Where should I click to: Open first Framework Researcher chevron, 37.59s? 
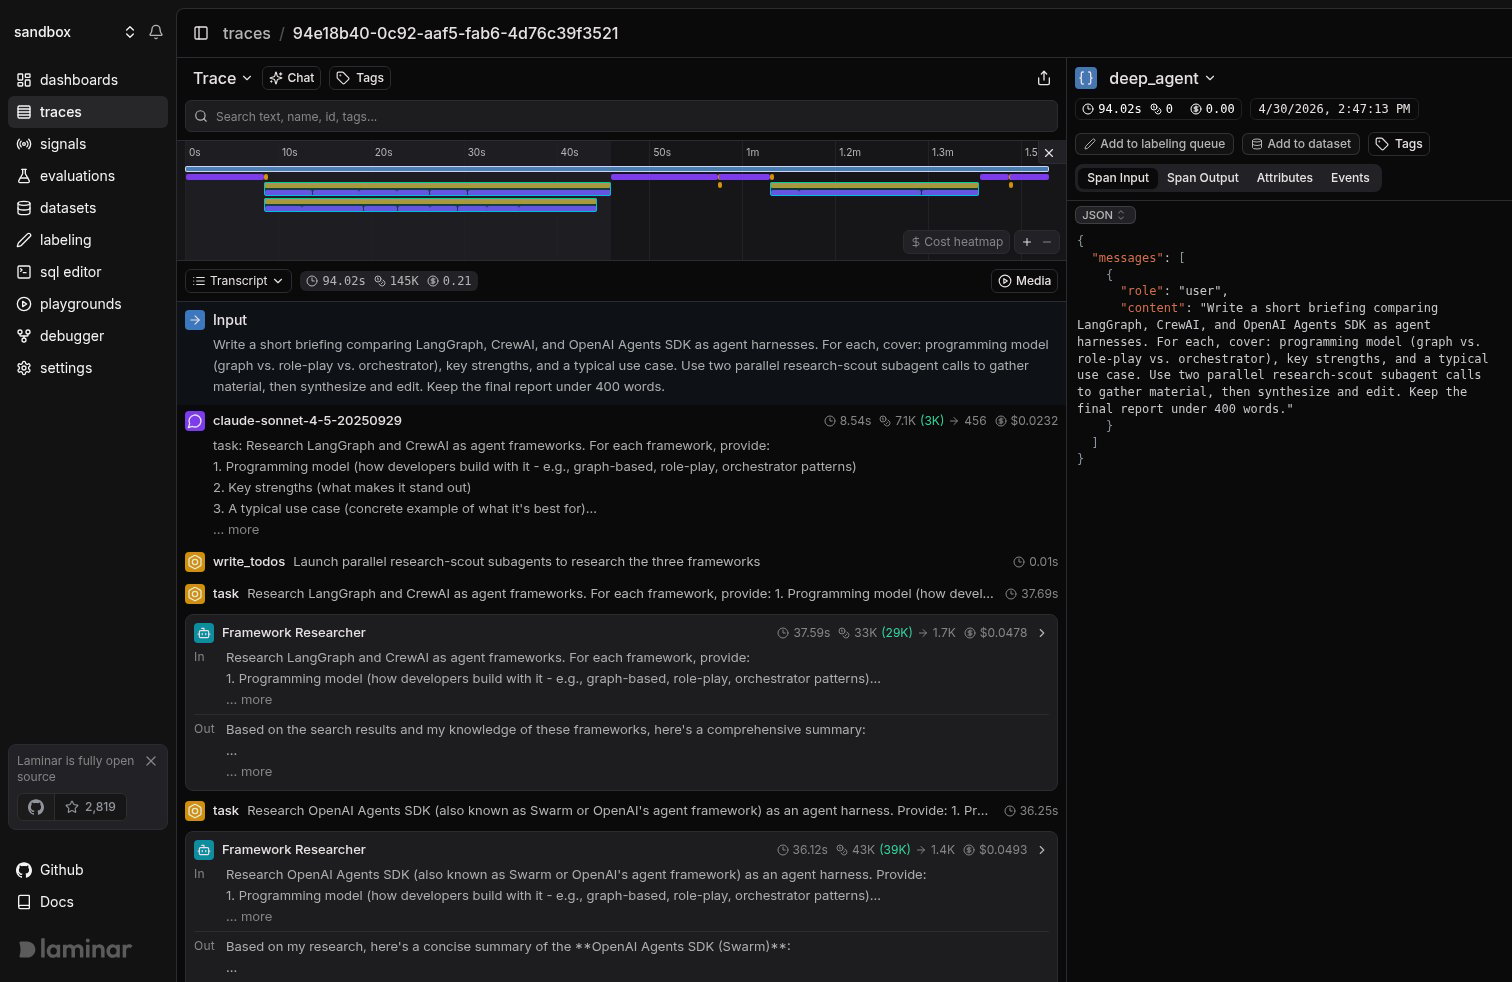click(x=1042, y=633)
